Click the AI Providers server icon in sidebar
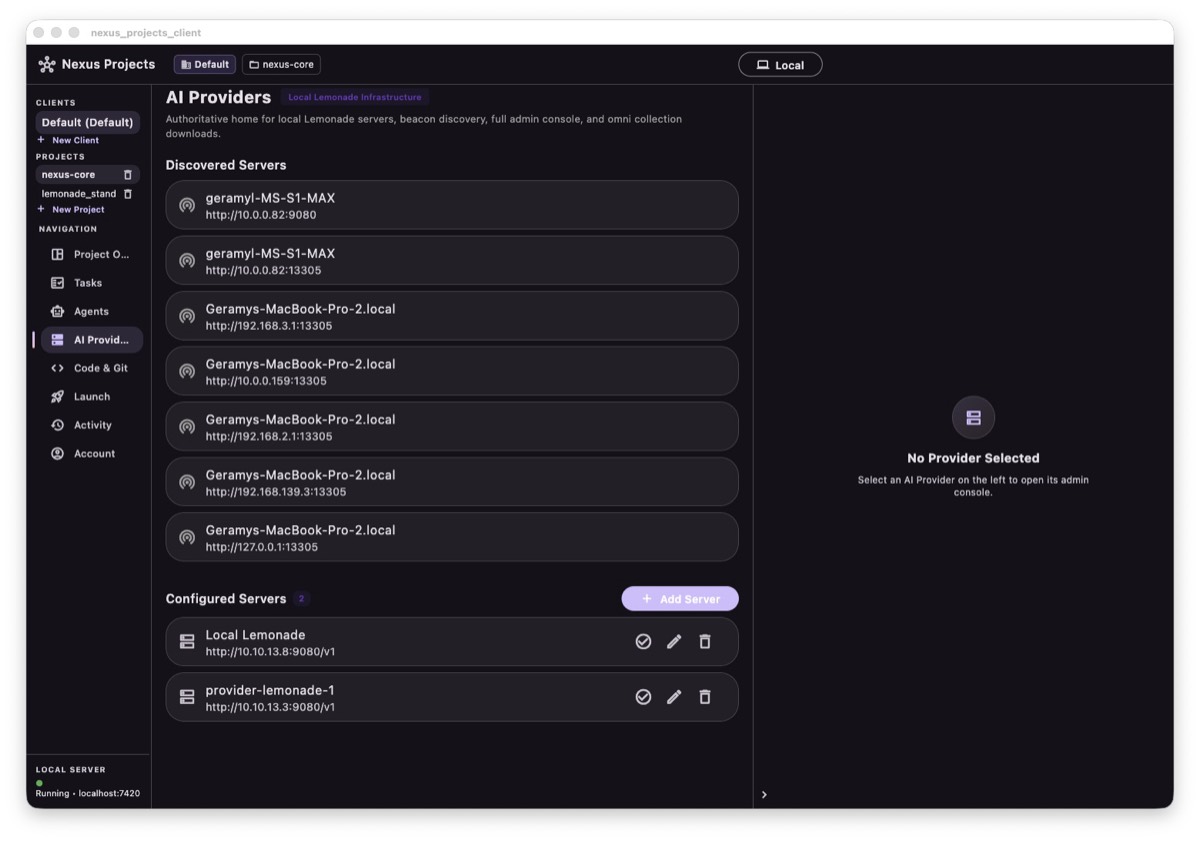The height and width of the screenshot is (841, 1200). (57, 340)
